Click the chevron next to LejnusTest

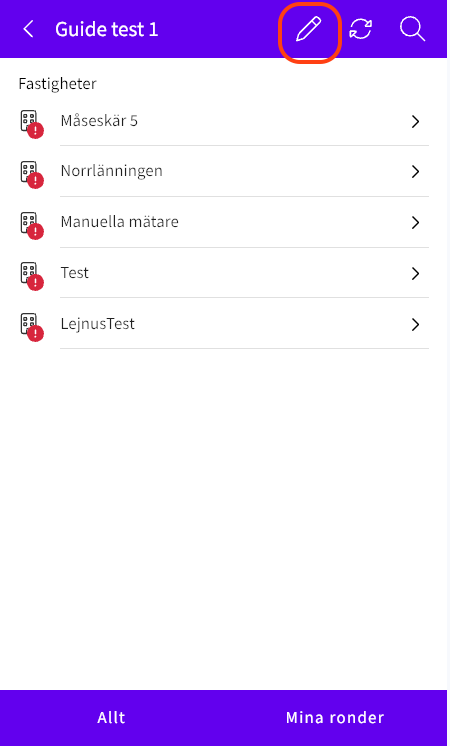(415, 324)
